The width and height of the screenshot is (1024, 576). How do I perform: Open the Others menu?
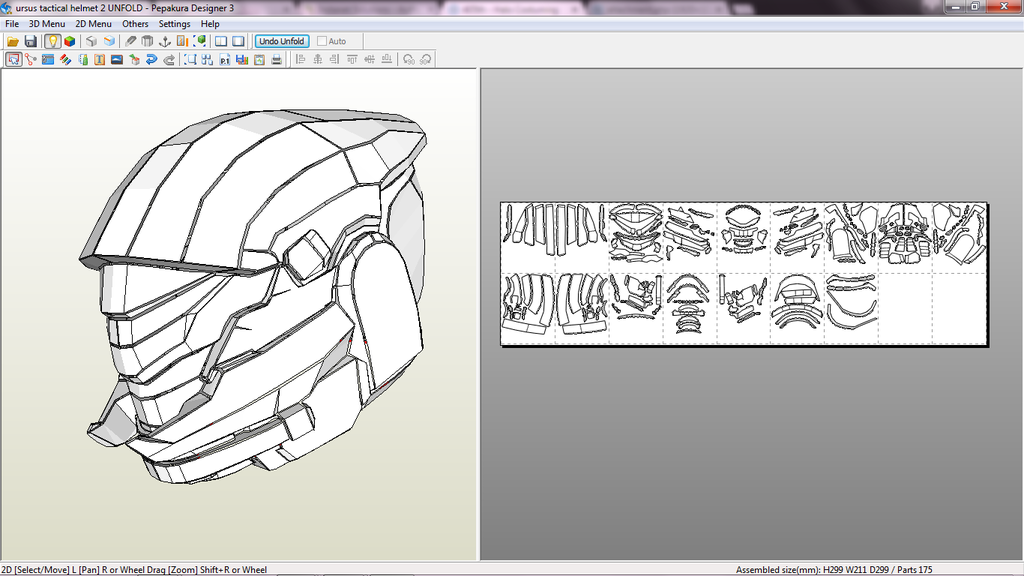click(x=135, y=24)
